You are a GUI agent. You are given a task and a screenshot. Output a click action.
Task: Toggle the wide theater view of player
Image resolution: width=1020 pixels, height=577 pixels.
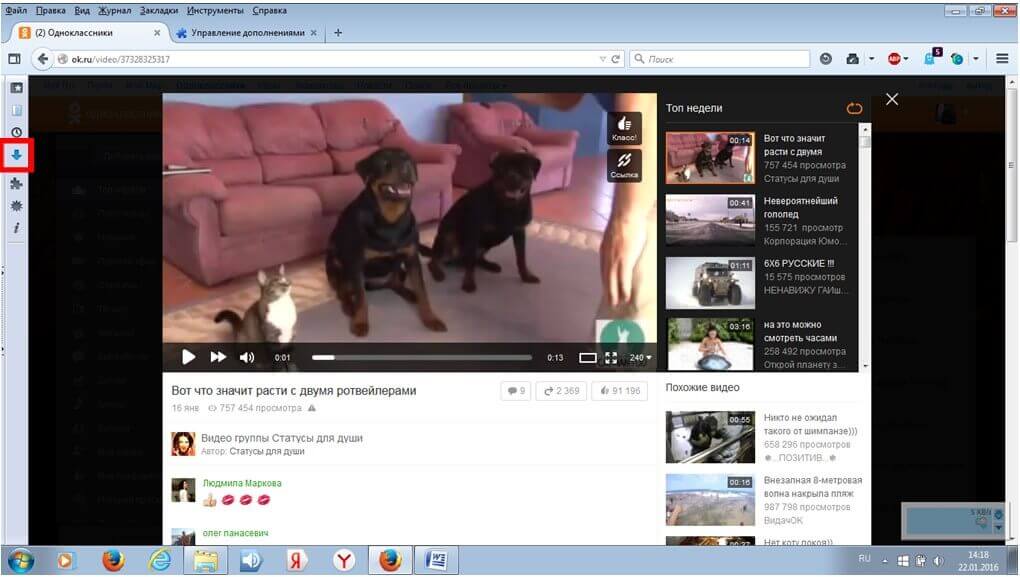(x=588, y=357)
